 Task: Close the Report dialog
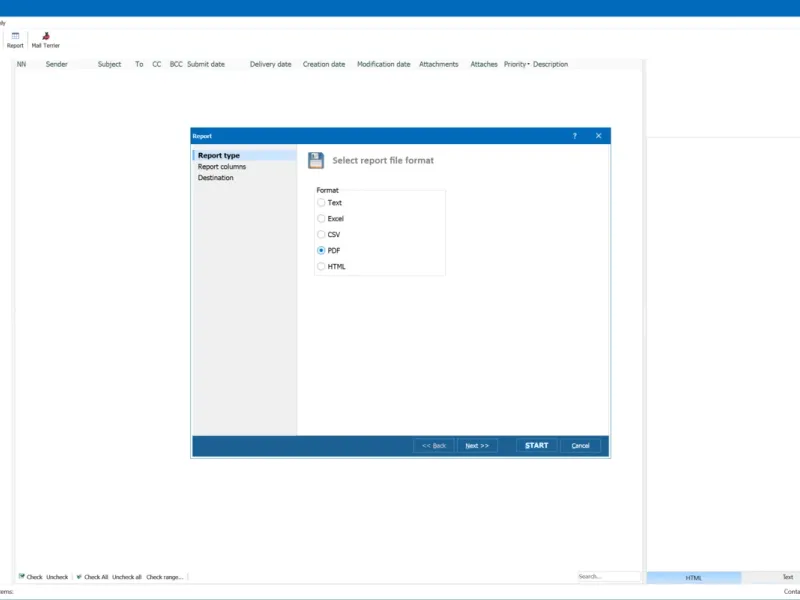[x=598, y=136]
